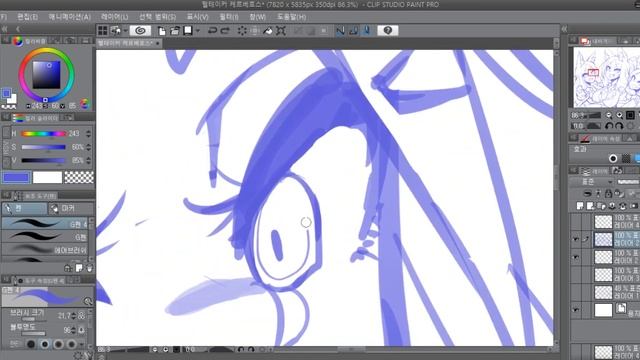Open the Animation (A) menu
The image size is (640, 360).
[x=69, y=17]
